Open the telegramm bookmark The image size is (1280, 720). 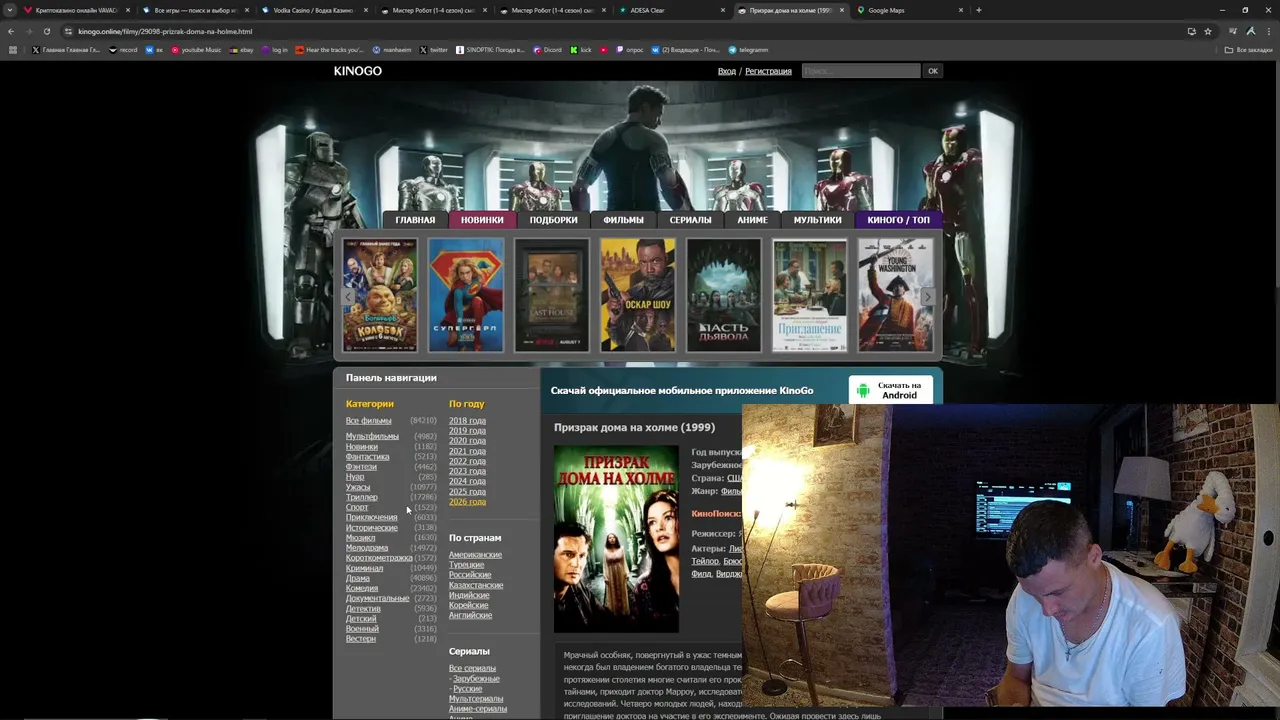[748, 50]
